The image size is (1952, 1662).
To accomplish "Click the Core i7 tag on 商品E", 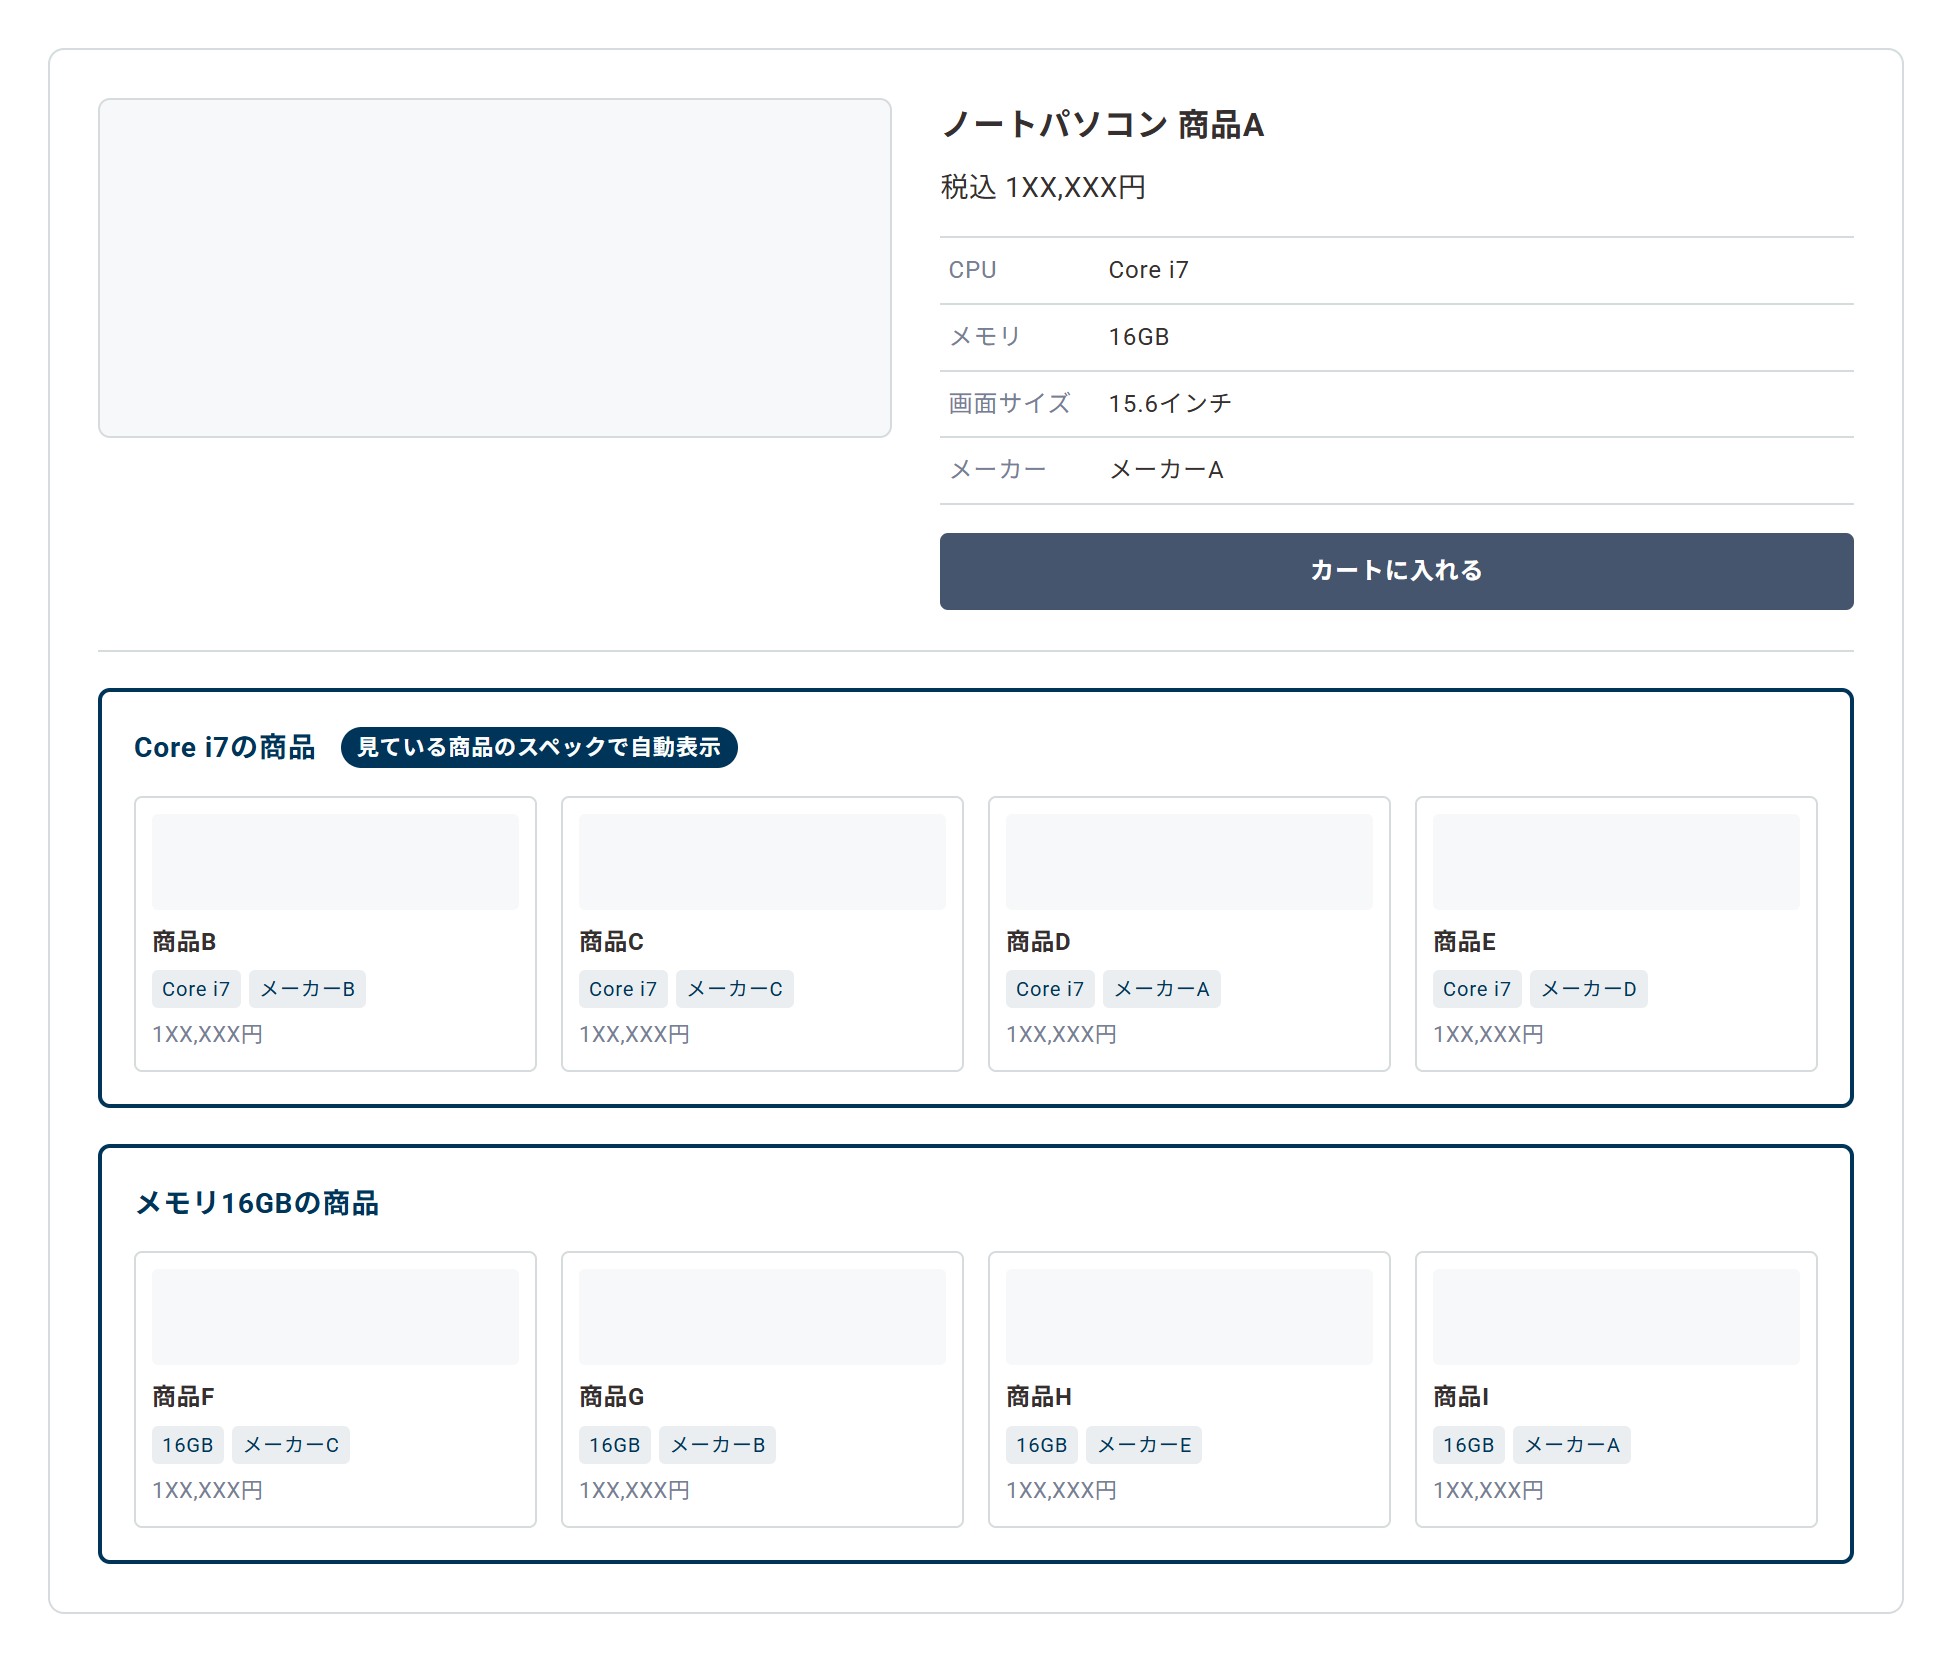I will click(1477, 989).
